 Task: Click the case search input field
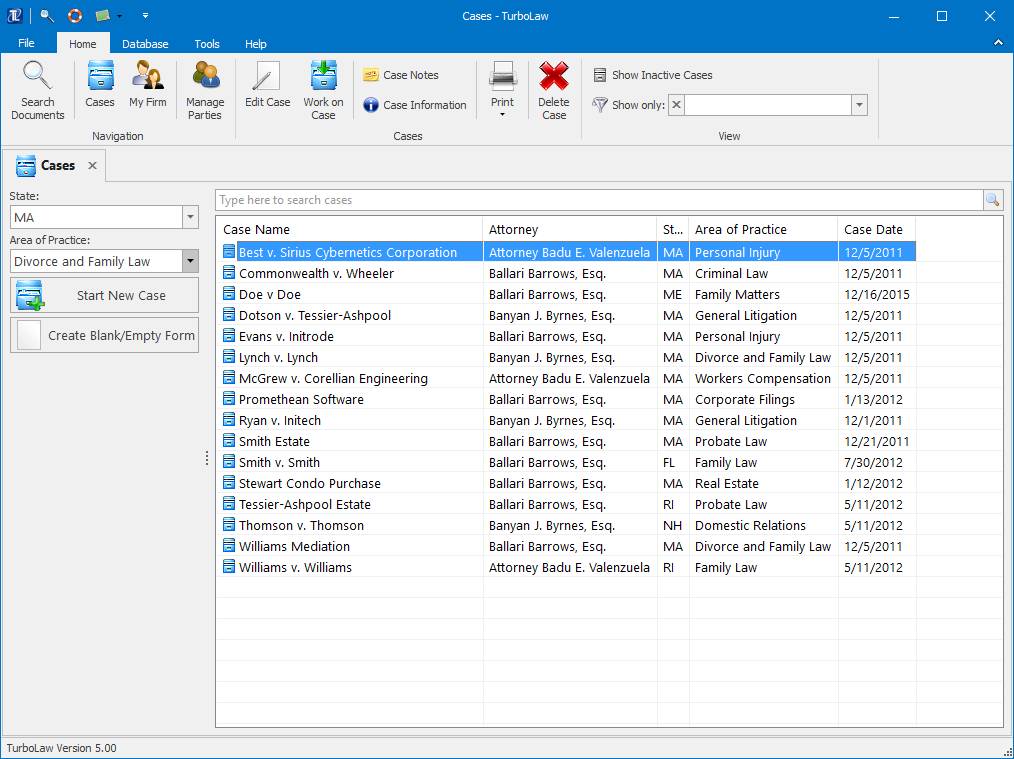599,200
